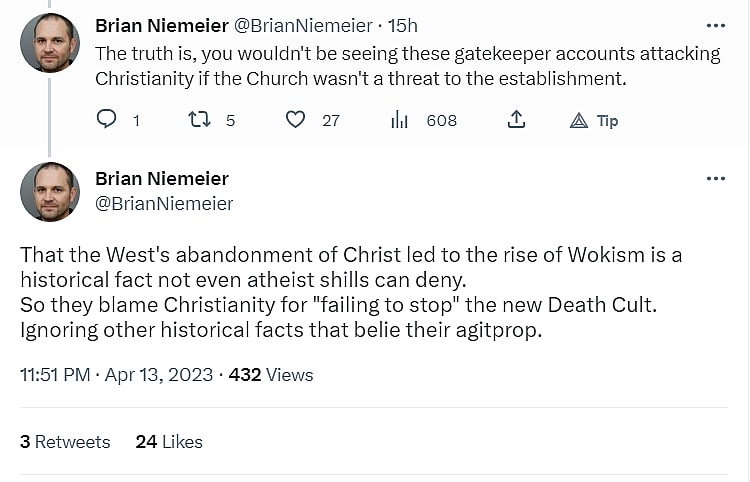Open Brian Niemeier name on first tweet

(x=161, y=25)
